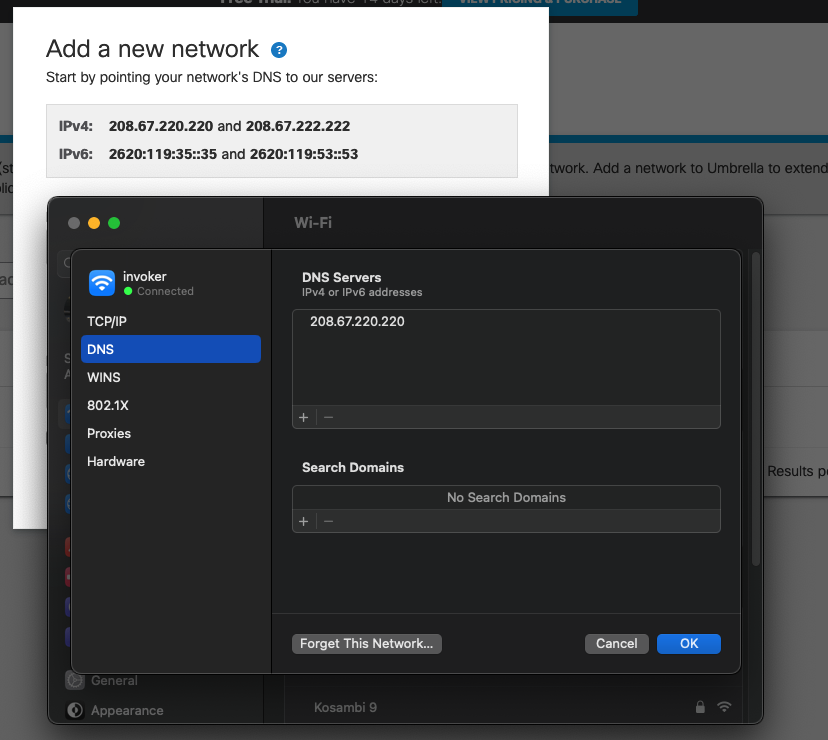Viewport: 828px width, 740px height.
Task: Show the Hardware tab
Action: click(x=116, y=461)
